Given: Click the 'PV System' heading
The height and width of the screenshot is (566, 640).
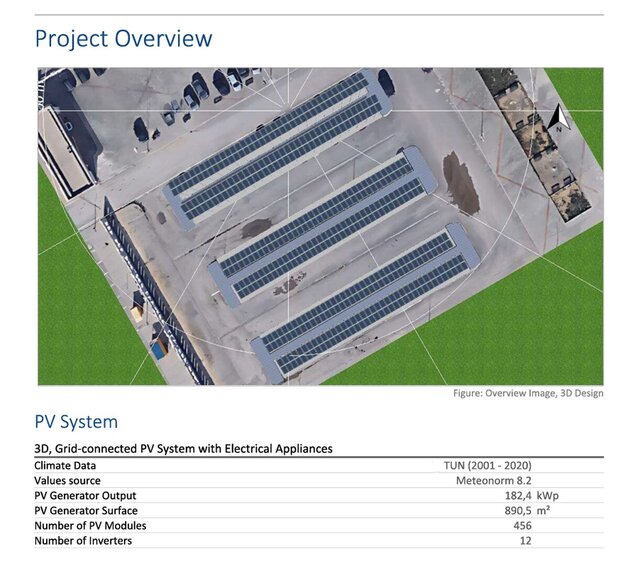Looking at the screenshot, I should [x=76, y=422].
